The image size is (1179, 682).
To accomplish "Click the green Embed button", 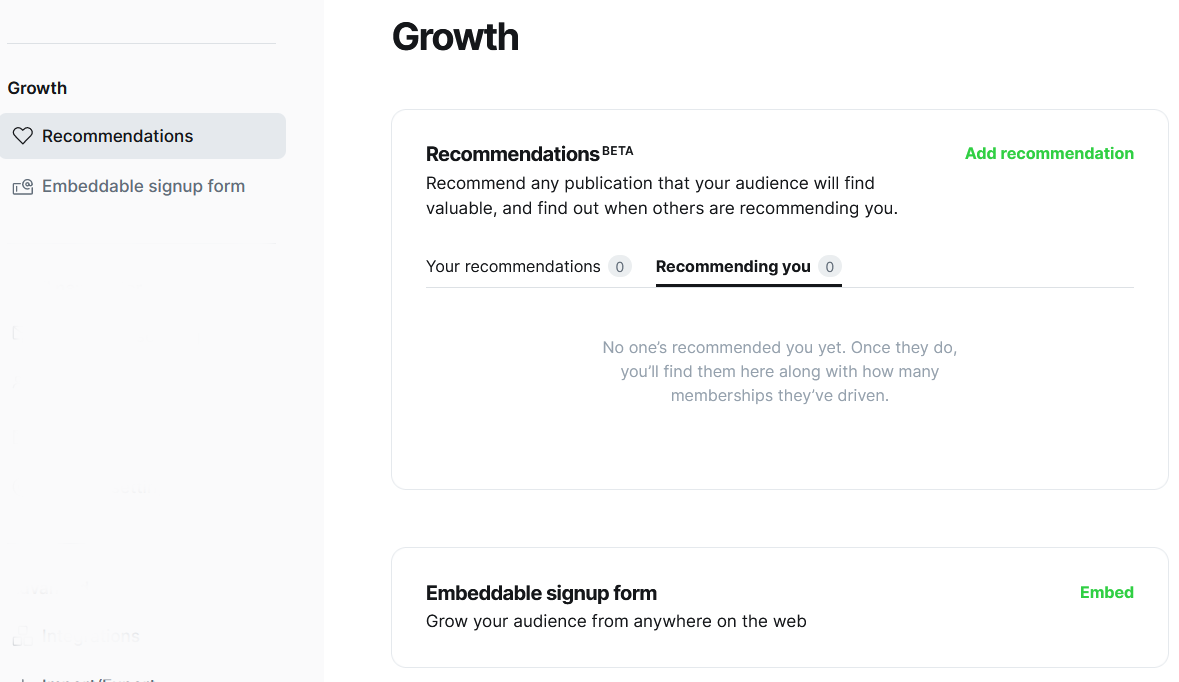I will tap(1106, 592).
